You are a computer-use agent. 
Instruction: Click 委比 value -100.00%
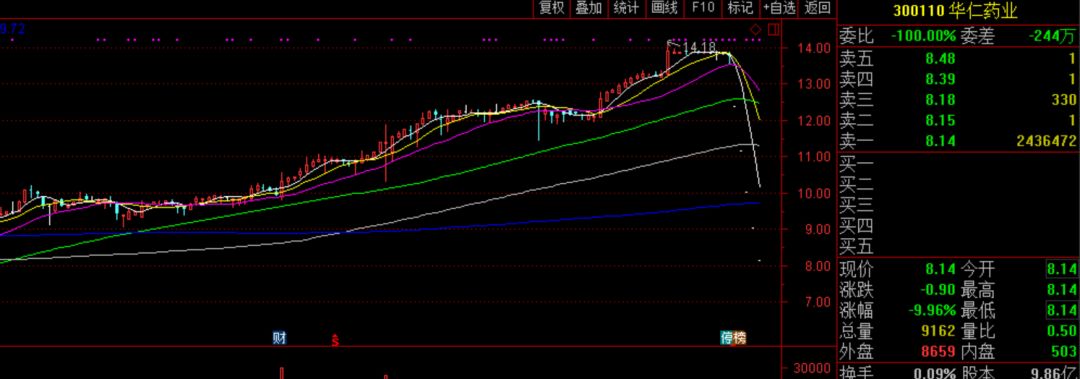pos(924,36)
